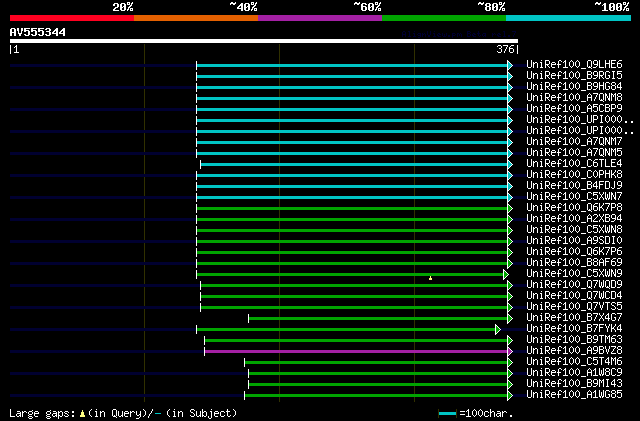
Task: Open the UniRef100_A7QNM7 hit label
Action: pyautogui.click(x=574, y=142)
